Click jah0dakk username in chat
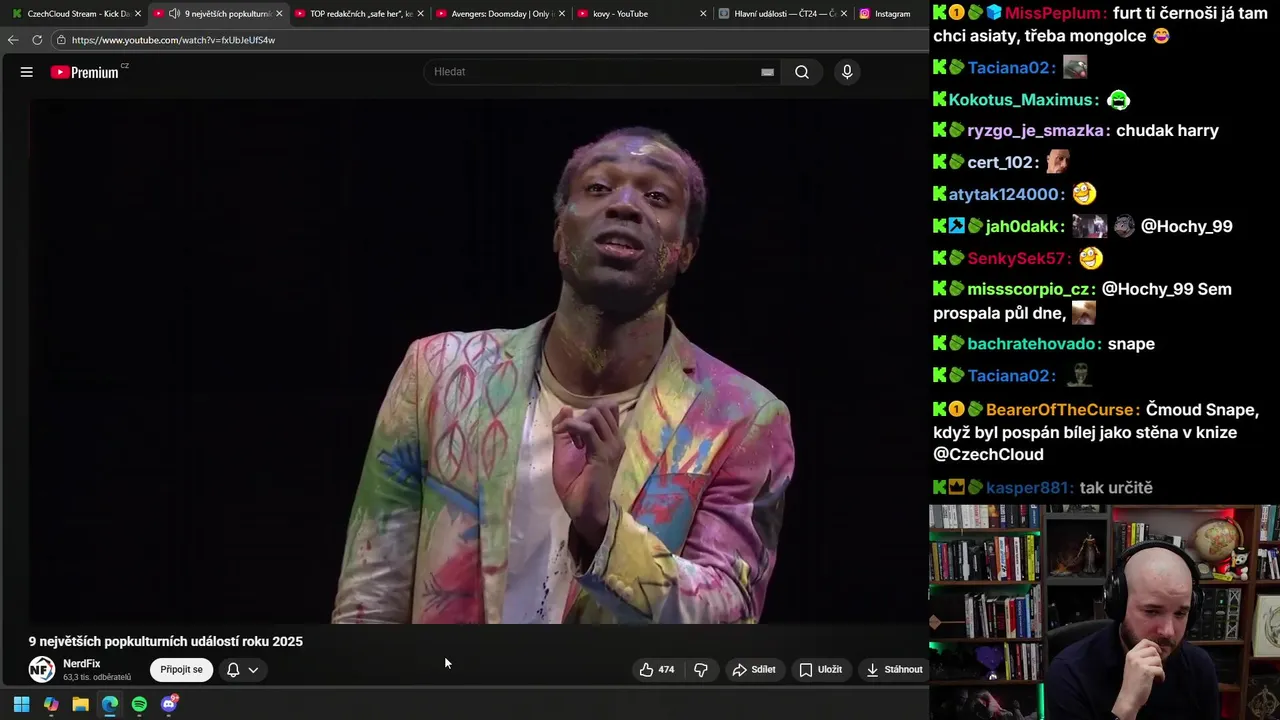 pos(1022,227)
